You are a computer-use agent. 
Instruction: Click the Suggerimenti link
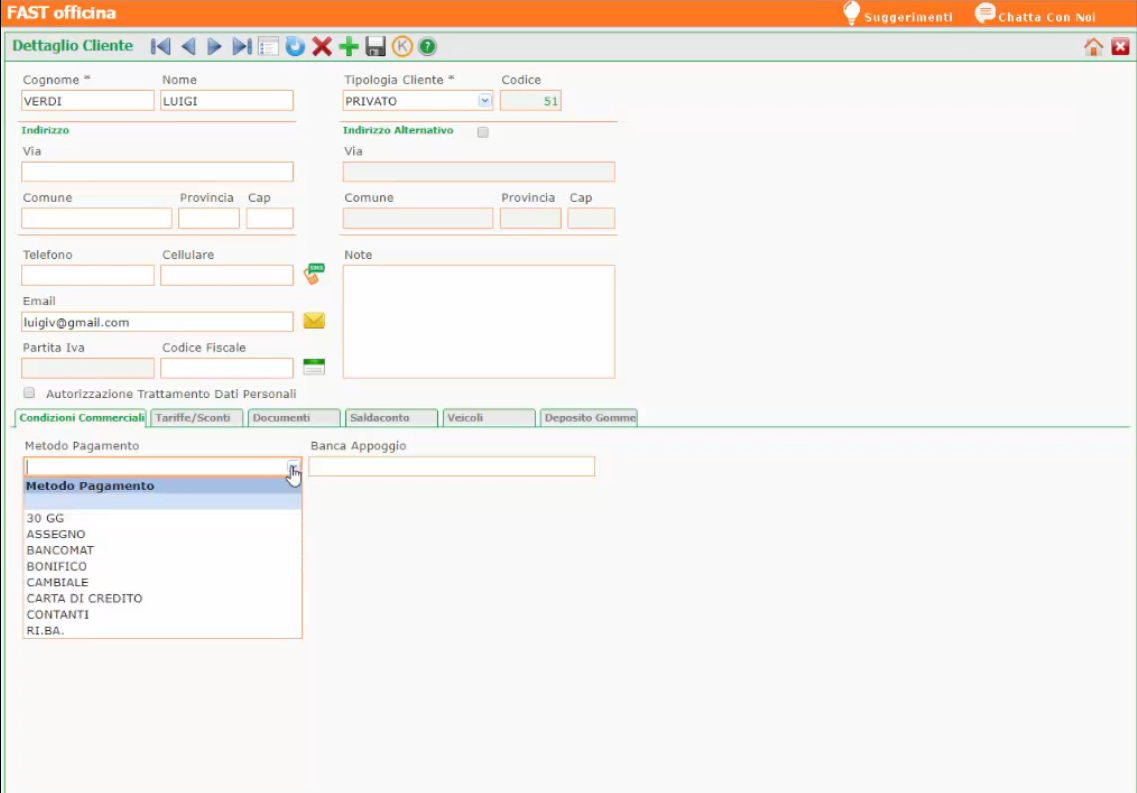pyautogui.click(x=897, y=16)
